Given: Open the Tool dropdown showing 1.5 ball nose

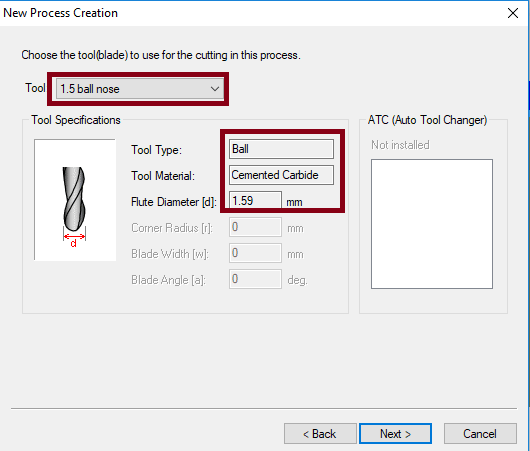Looking at the screenshot, I should 140,89.
